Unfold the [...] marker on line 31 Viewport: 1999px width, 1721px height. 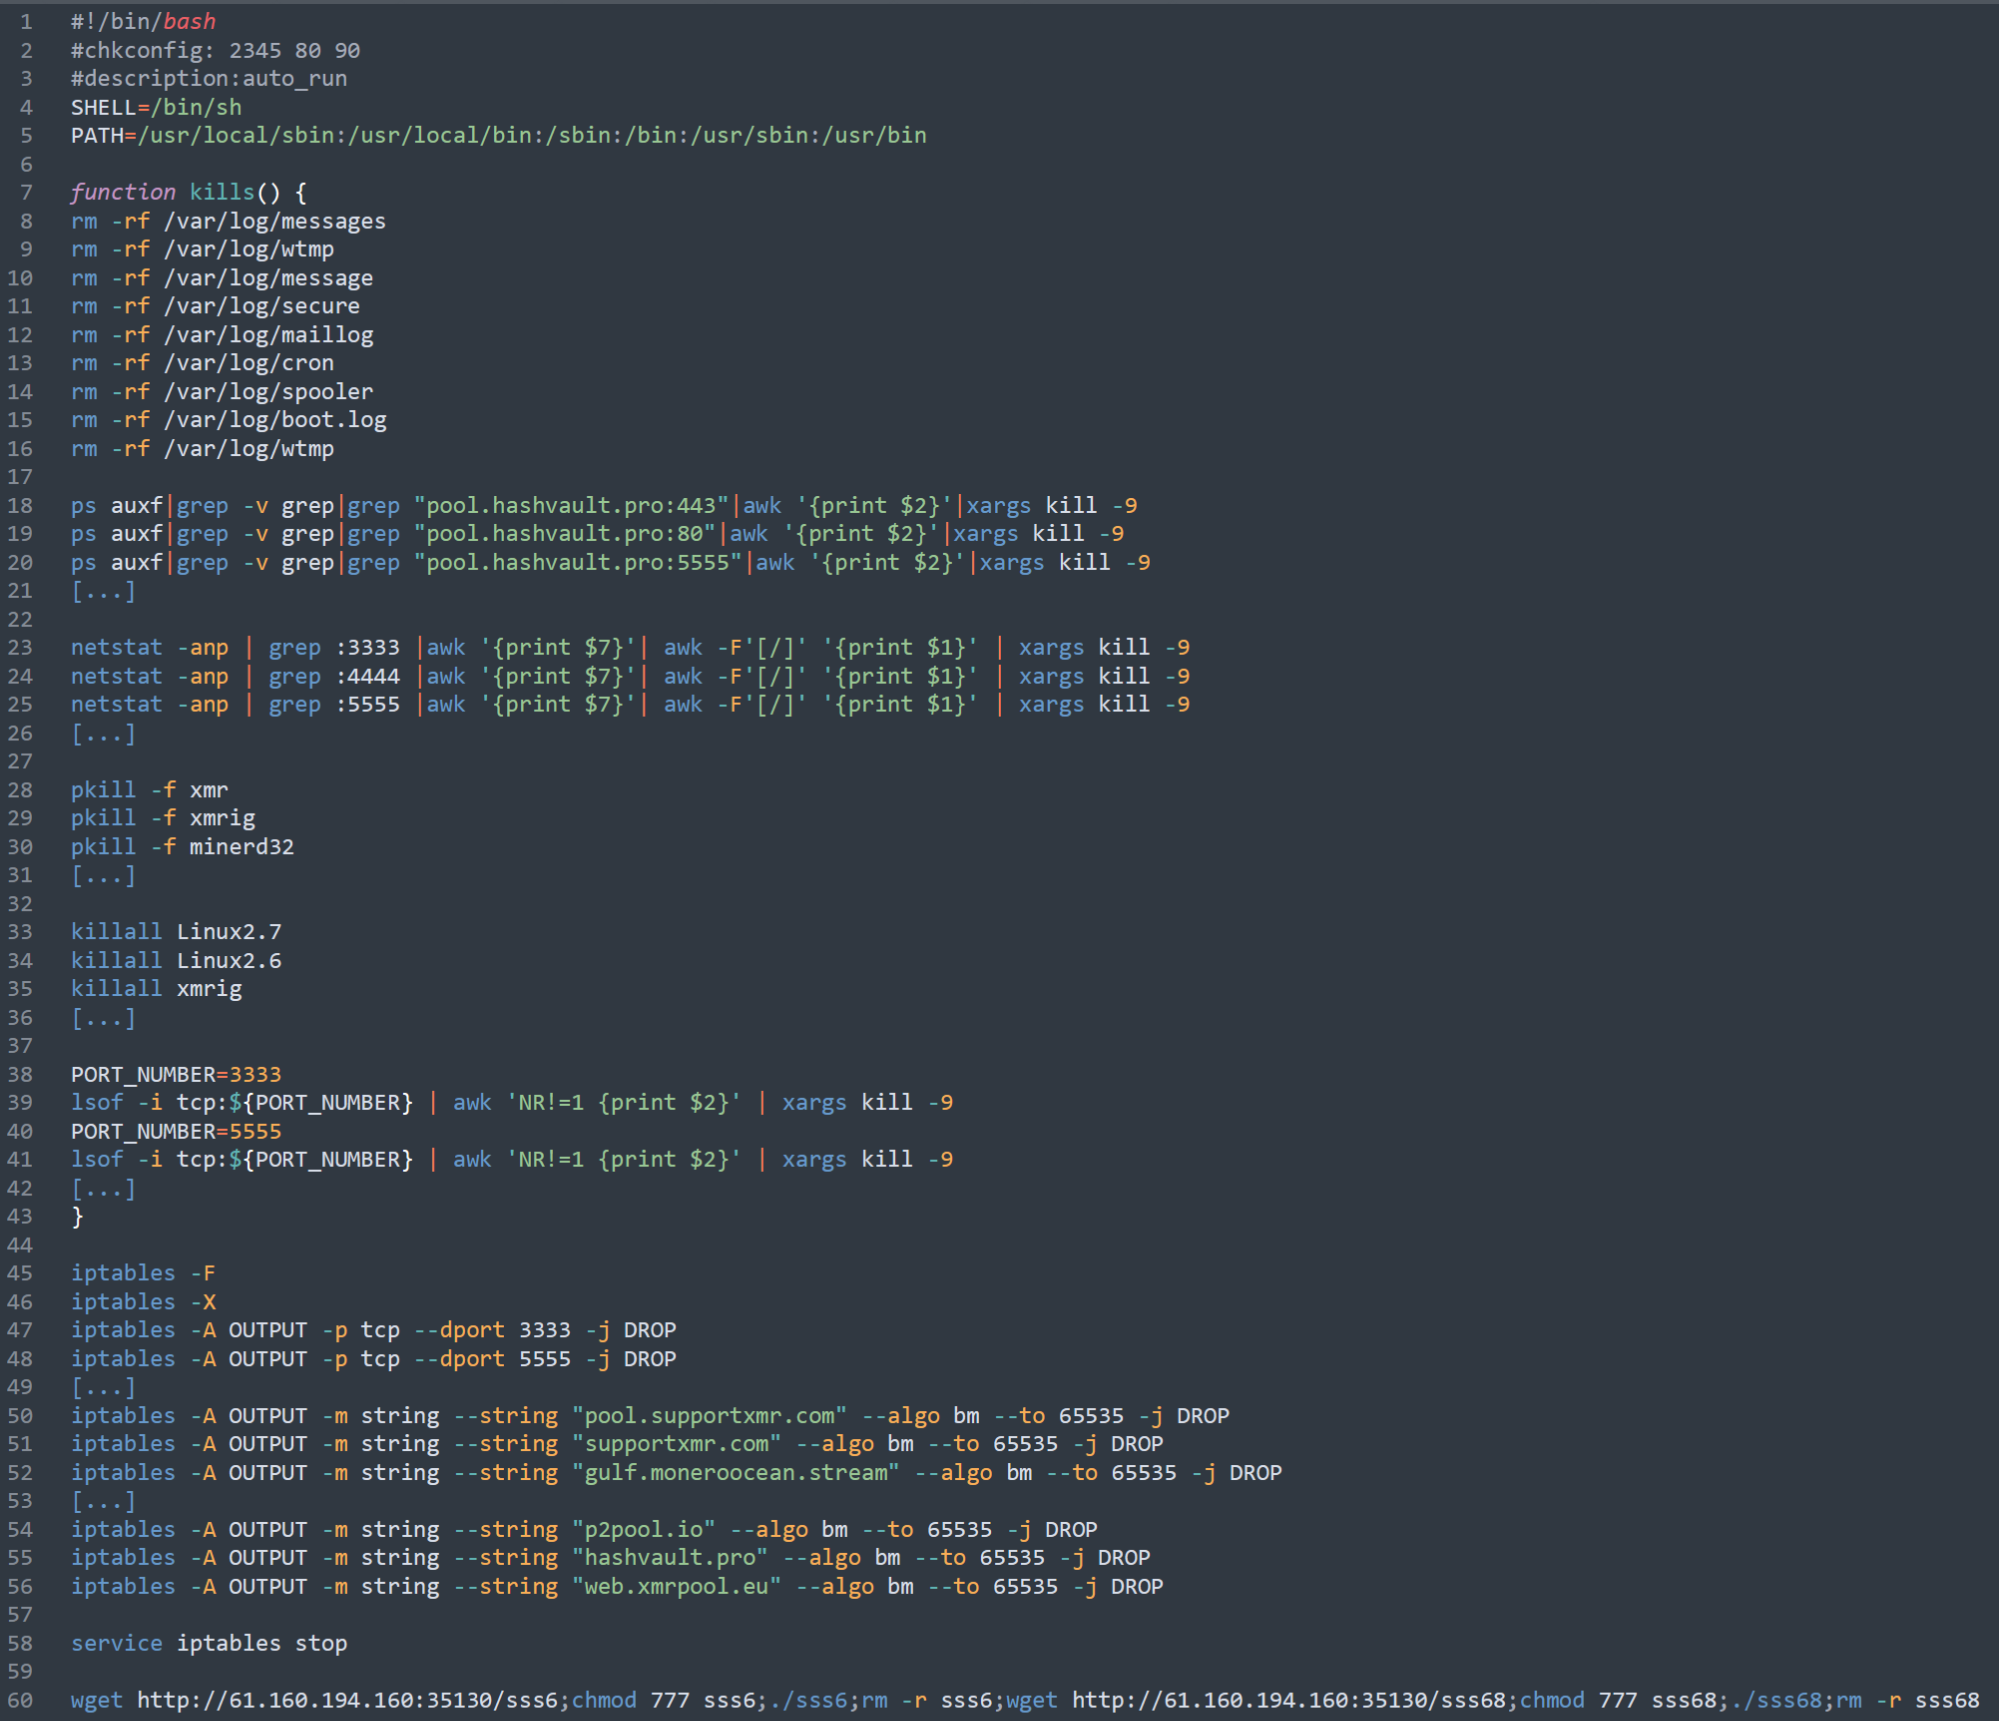tap(102, 875)
